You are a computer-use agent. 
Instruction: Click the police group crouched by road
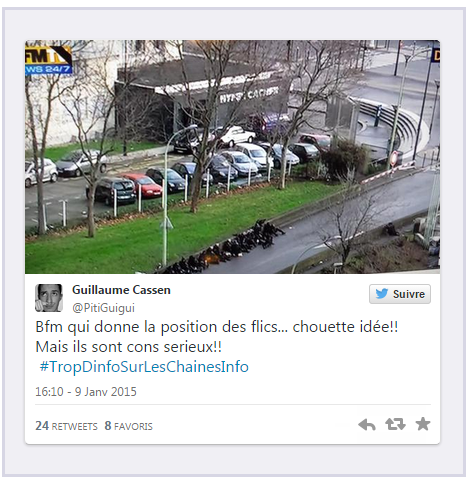tap(227, 247)
